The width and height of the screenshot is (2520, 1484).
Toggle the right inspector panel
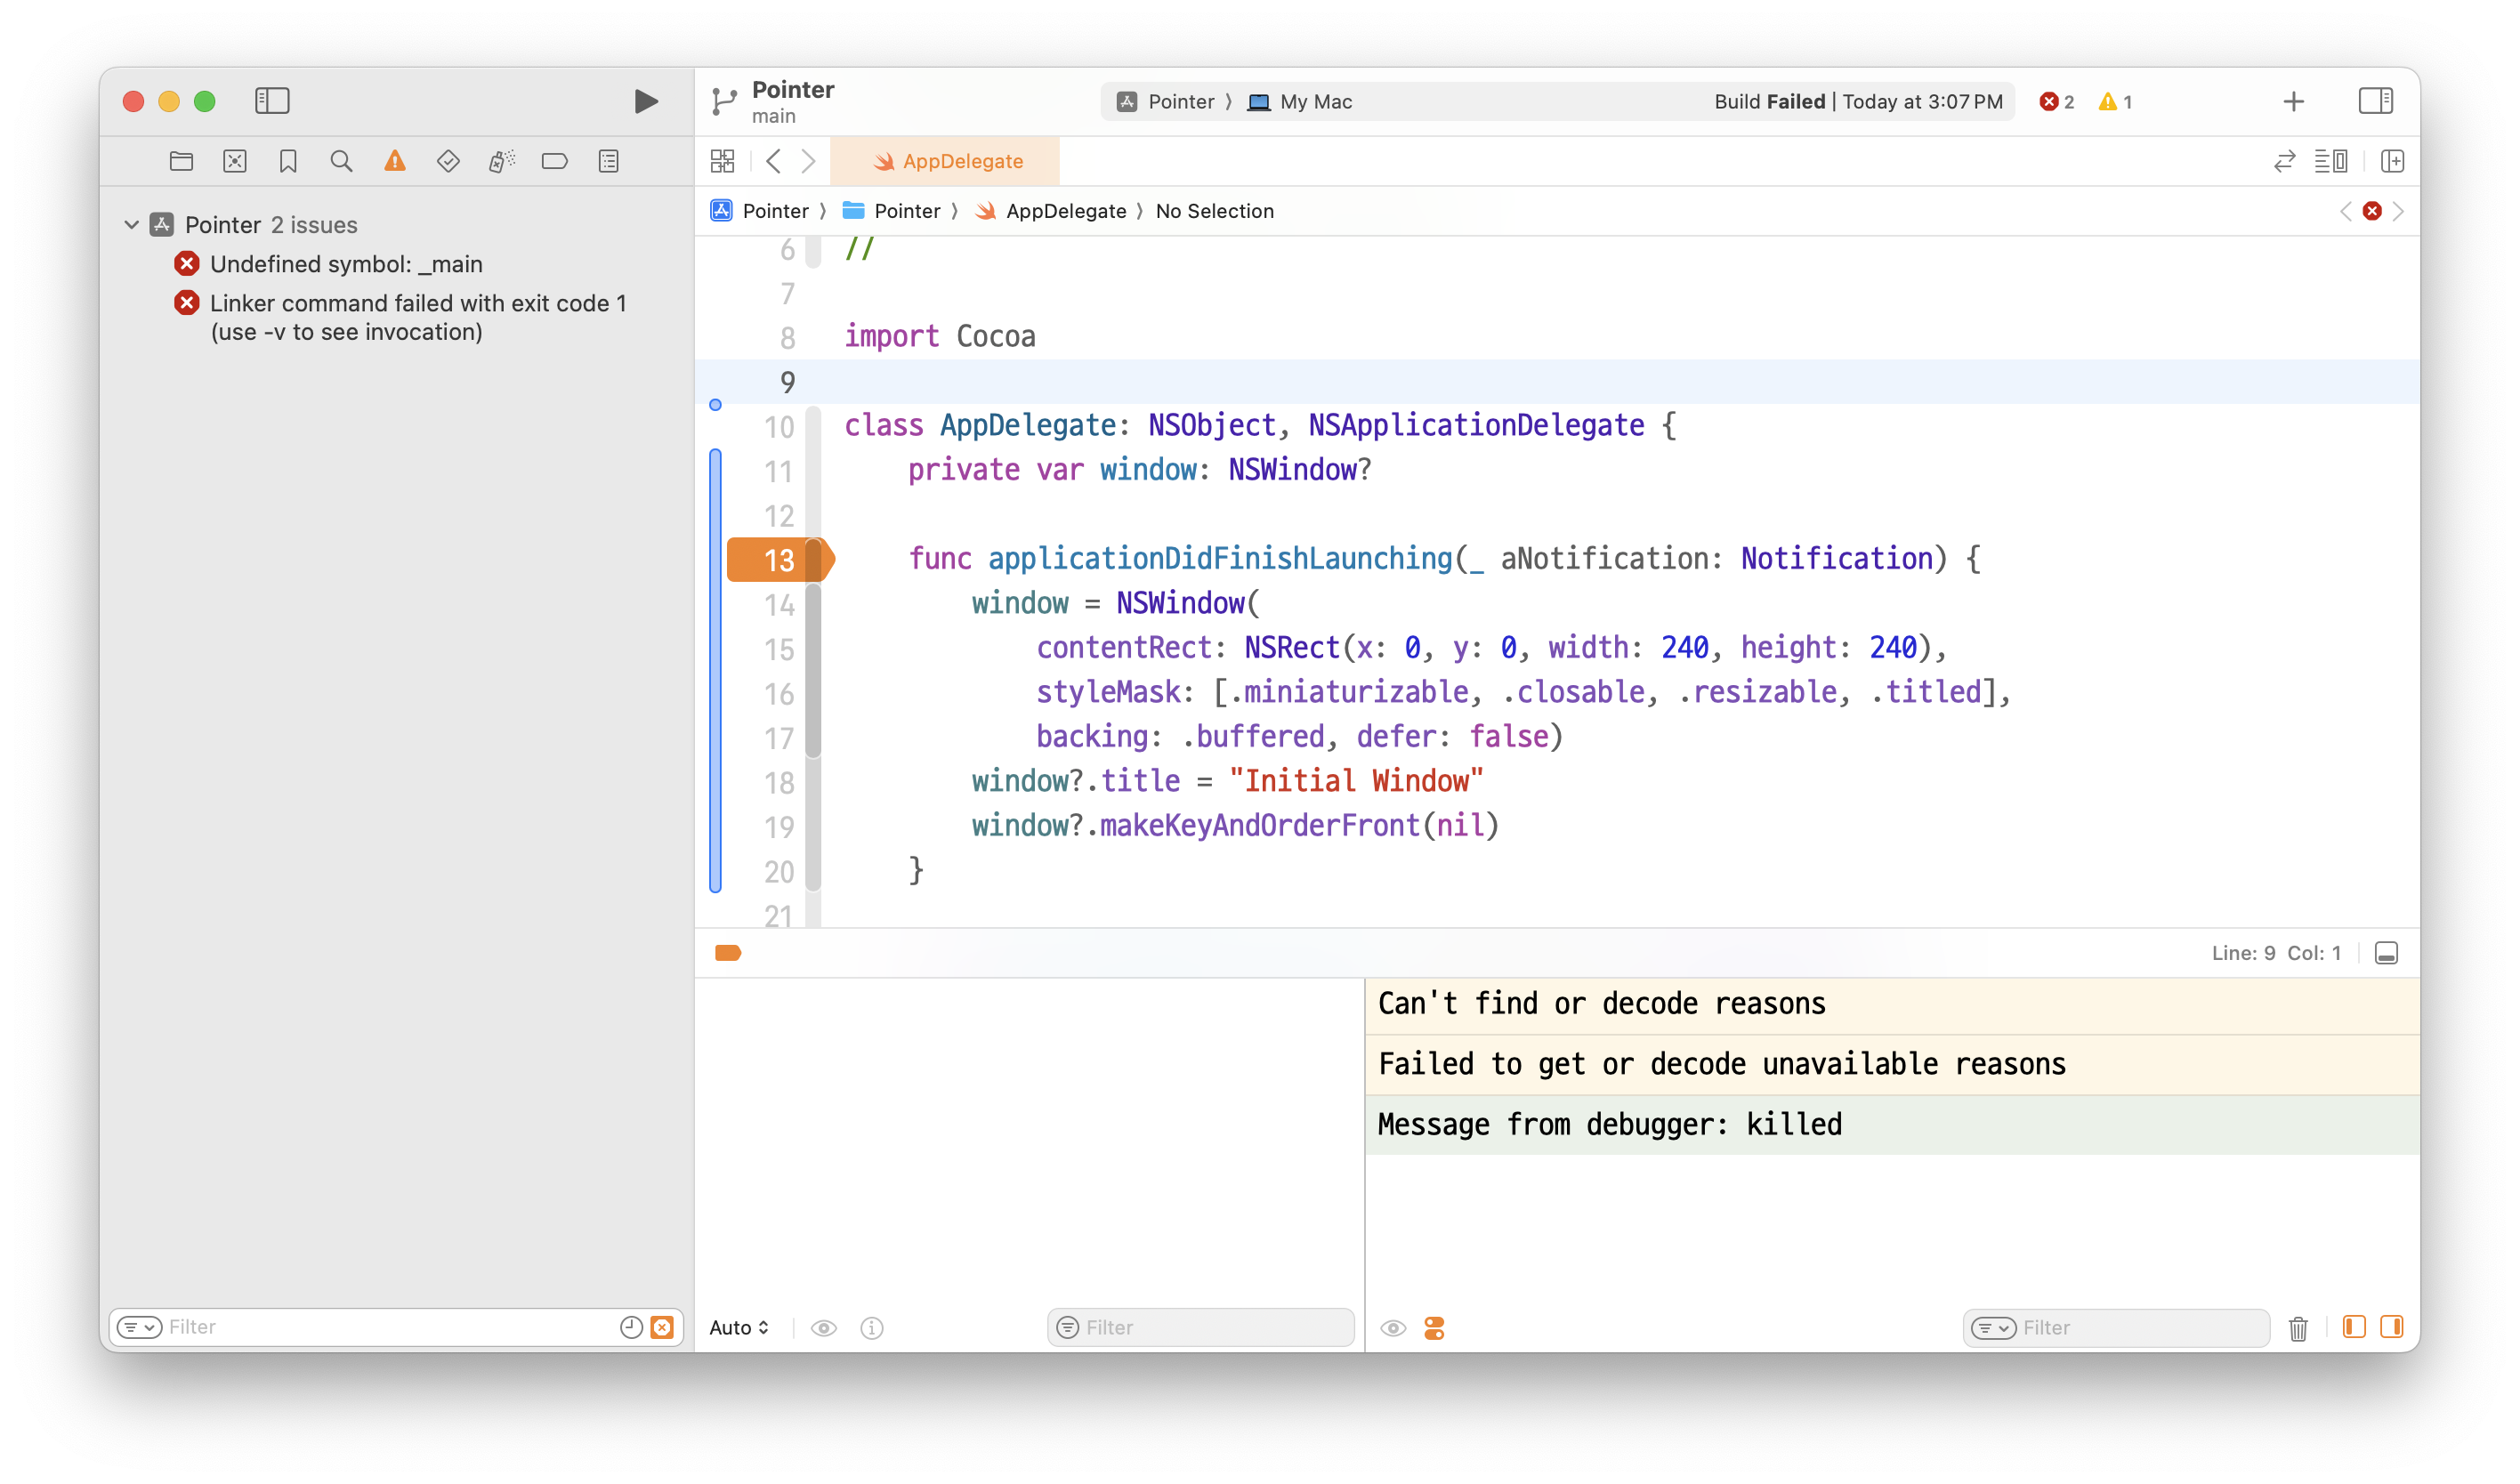click(2375, 101)
